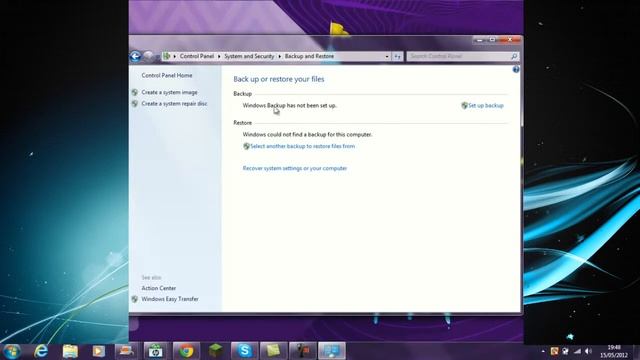Open the volume speaker tray icon
The width and height of the screenshot is (640, 360).
(x=588, y=351)
